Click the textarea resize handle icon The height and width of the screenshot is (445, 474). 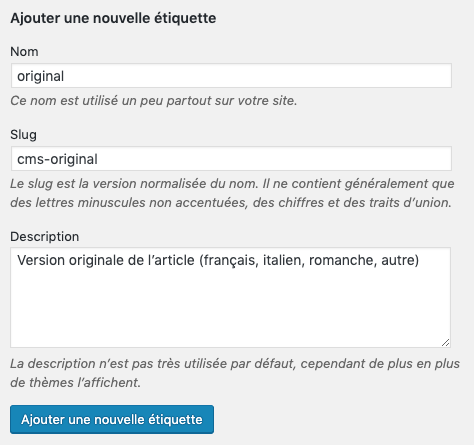[x=445, y=342]
